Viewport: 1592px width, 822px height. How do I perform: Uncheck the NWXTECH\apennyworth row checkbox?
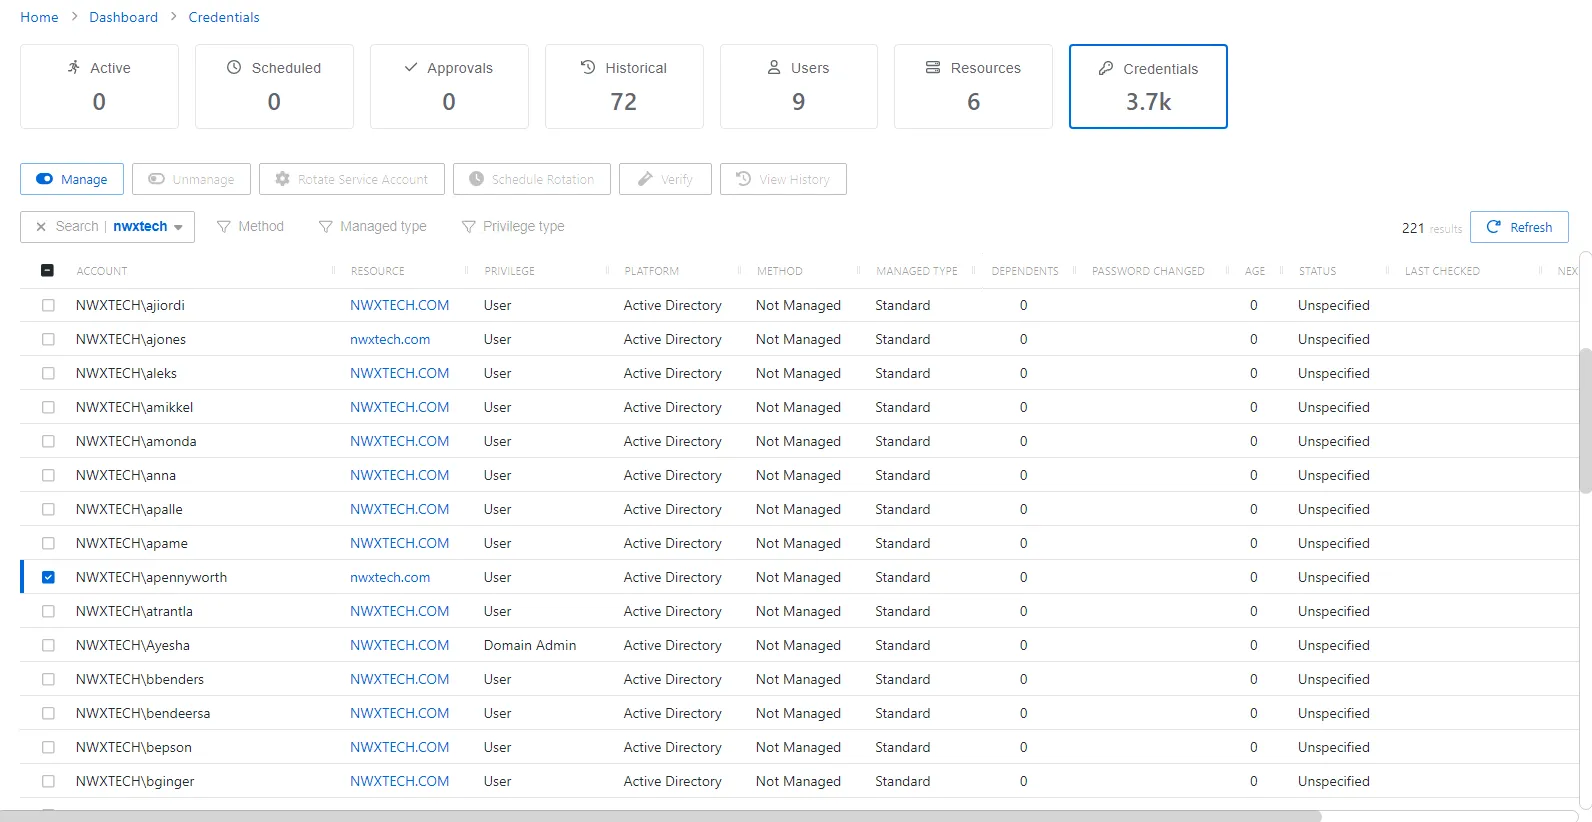click(48, 577)
